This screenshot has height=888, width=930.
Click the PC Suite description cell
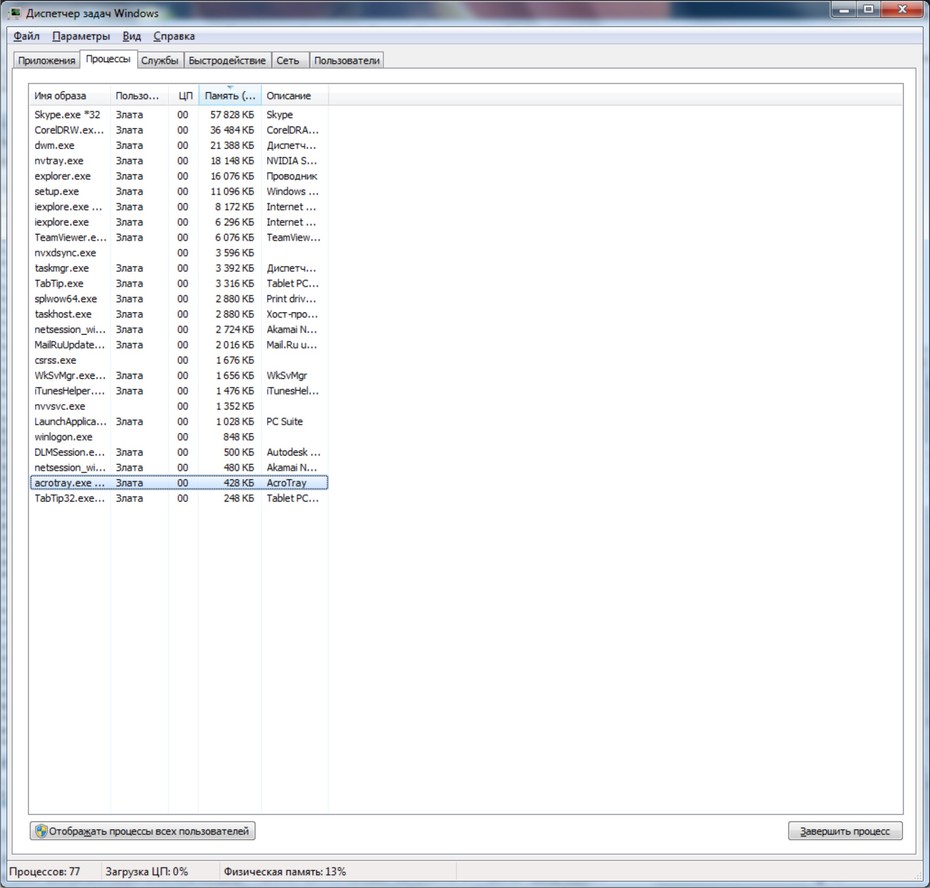pyautogui.click(x=285, y=422)
